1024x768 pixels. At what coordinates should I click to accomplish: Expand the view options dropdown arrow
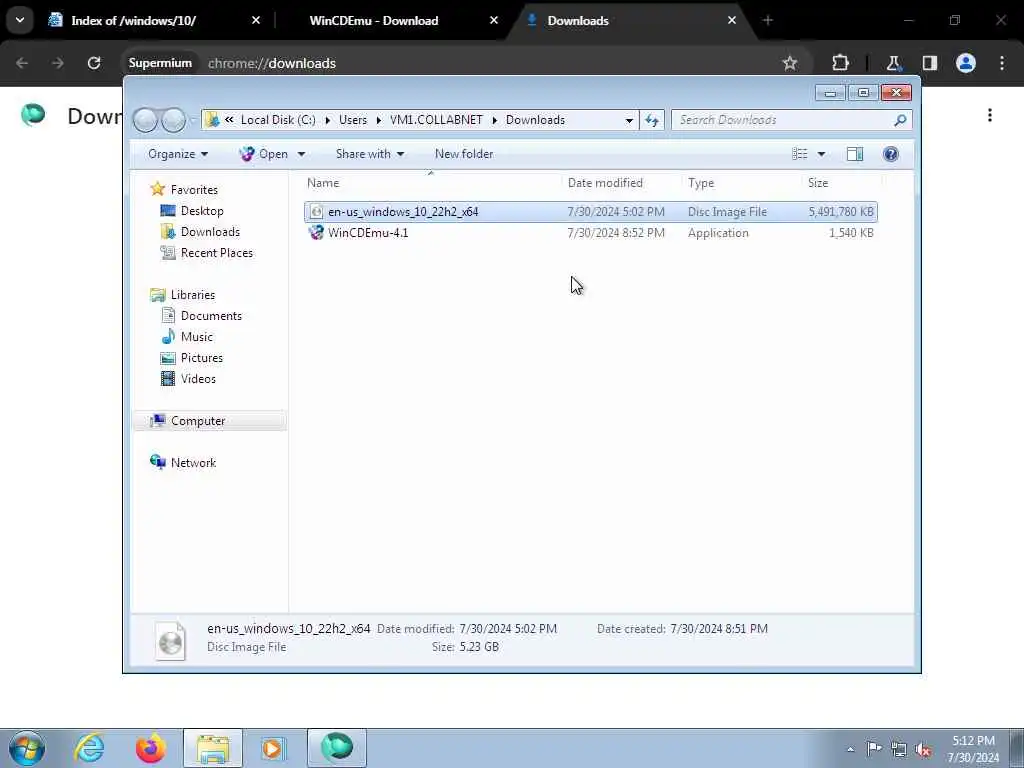[822, 154]
